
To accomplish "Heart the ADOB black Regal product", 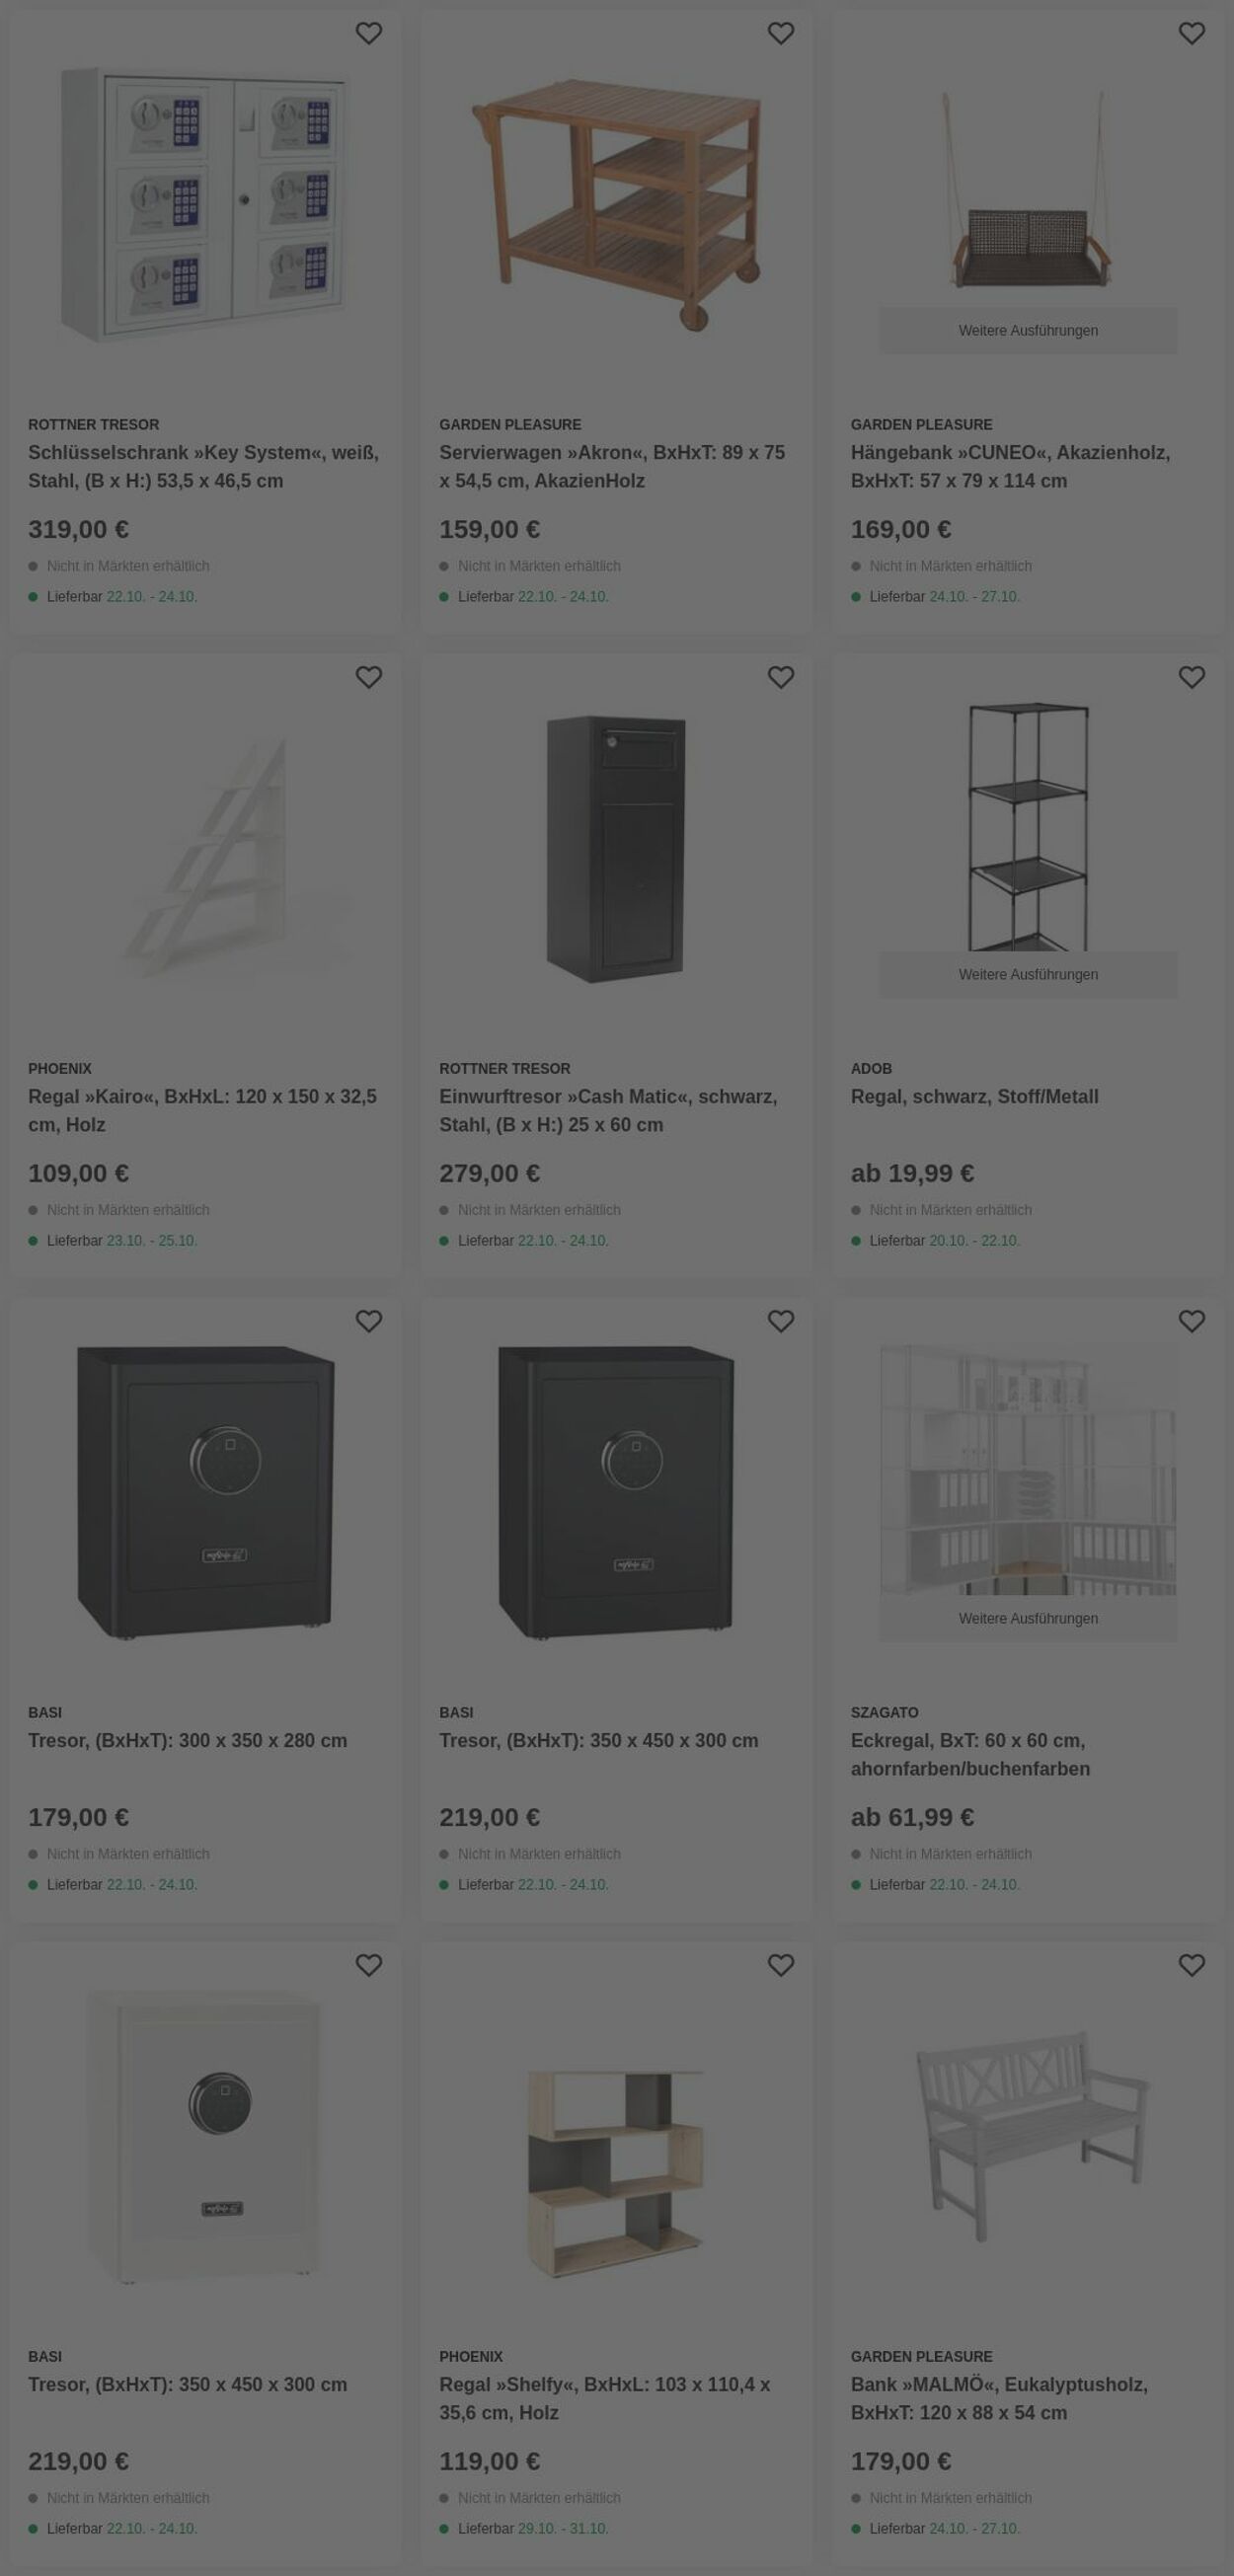I will click(1191, 677).
